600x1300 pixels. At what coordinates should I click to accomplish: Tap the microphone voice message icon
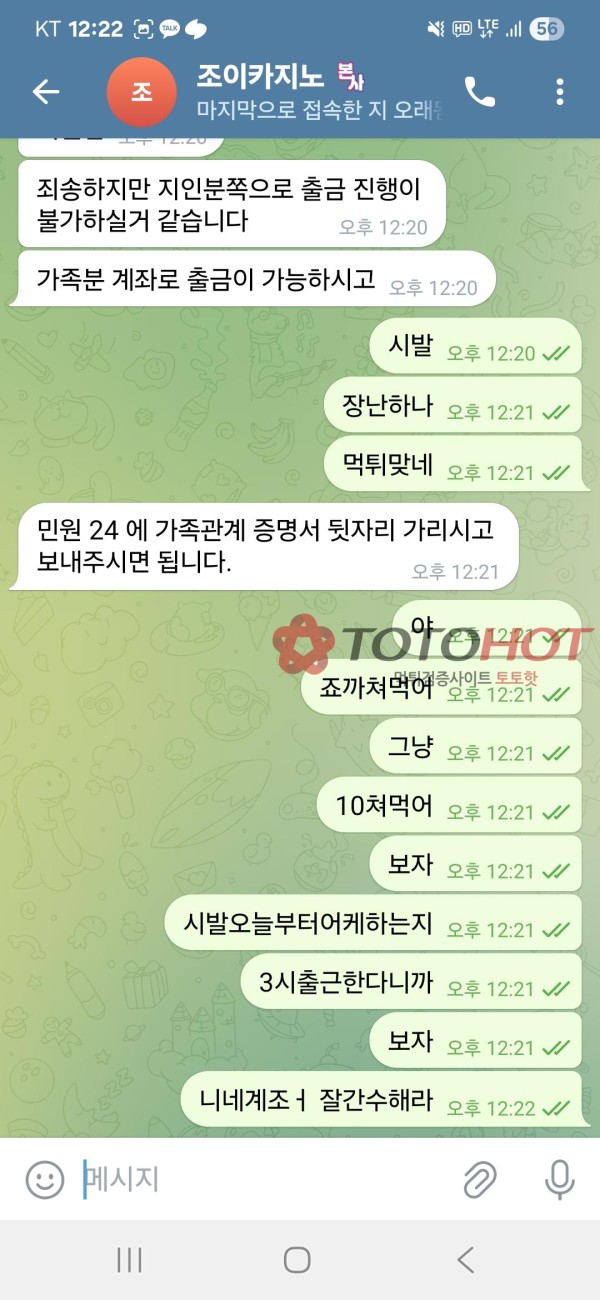click(x=559, y=1180)
